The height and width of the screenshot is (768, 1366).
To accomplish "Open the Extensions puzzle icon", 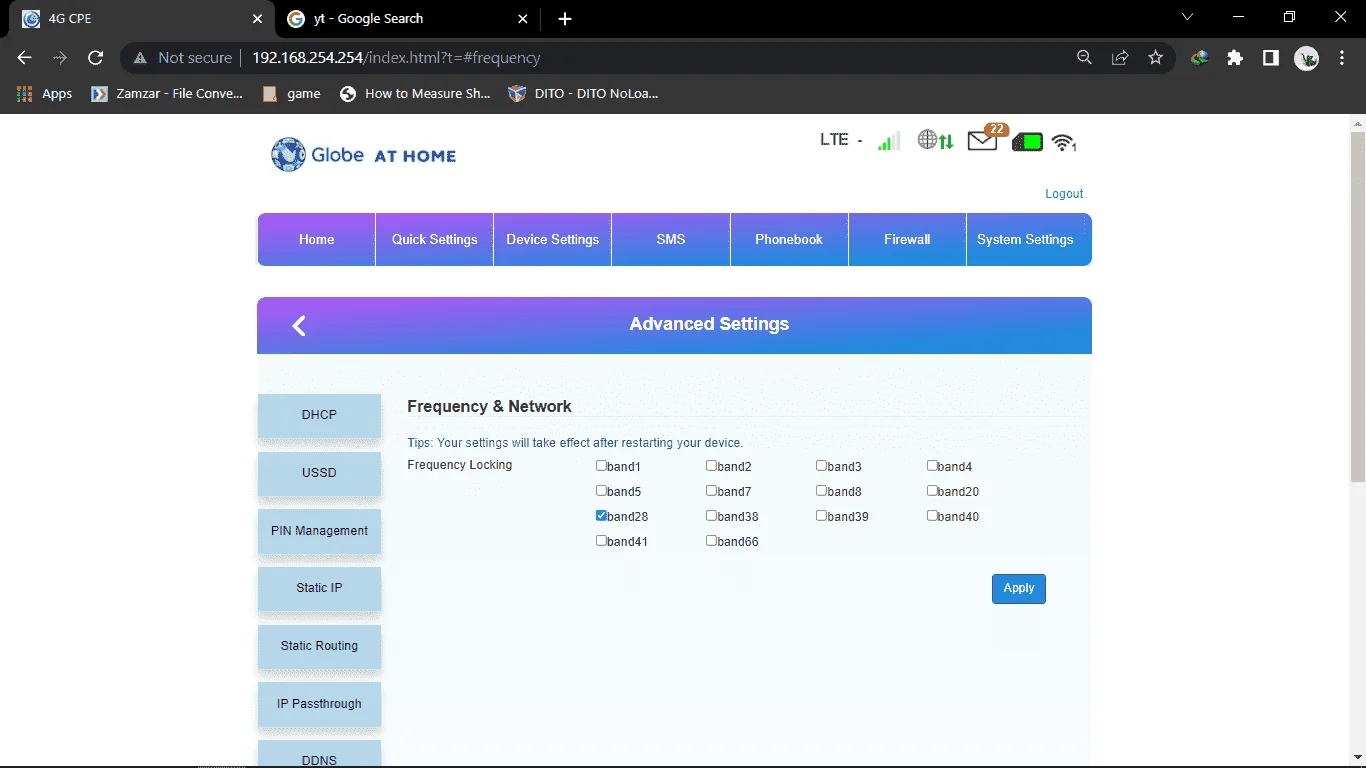I will pos(1235,58).
